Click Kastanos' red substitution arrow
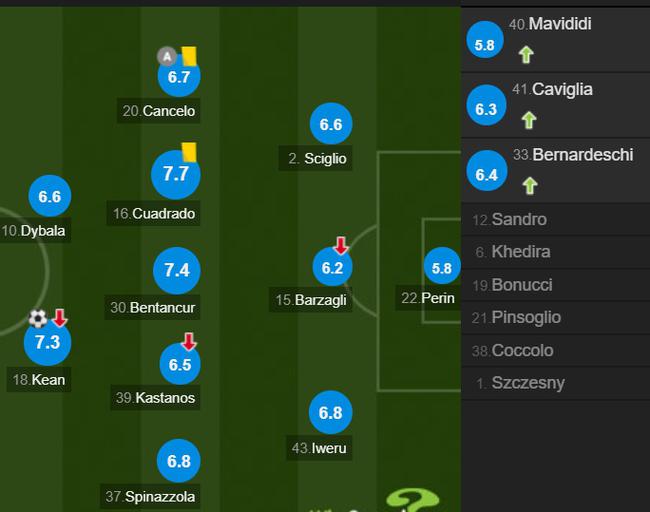Screen dimensions: 650x512 [x=189, y=342]
